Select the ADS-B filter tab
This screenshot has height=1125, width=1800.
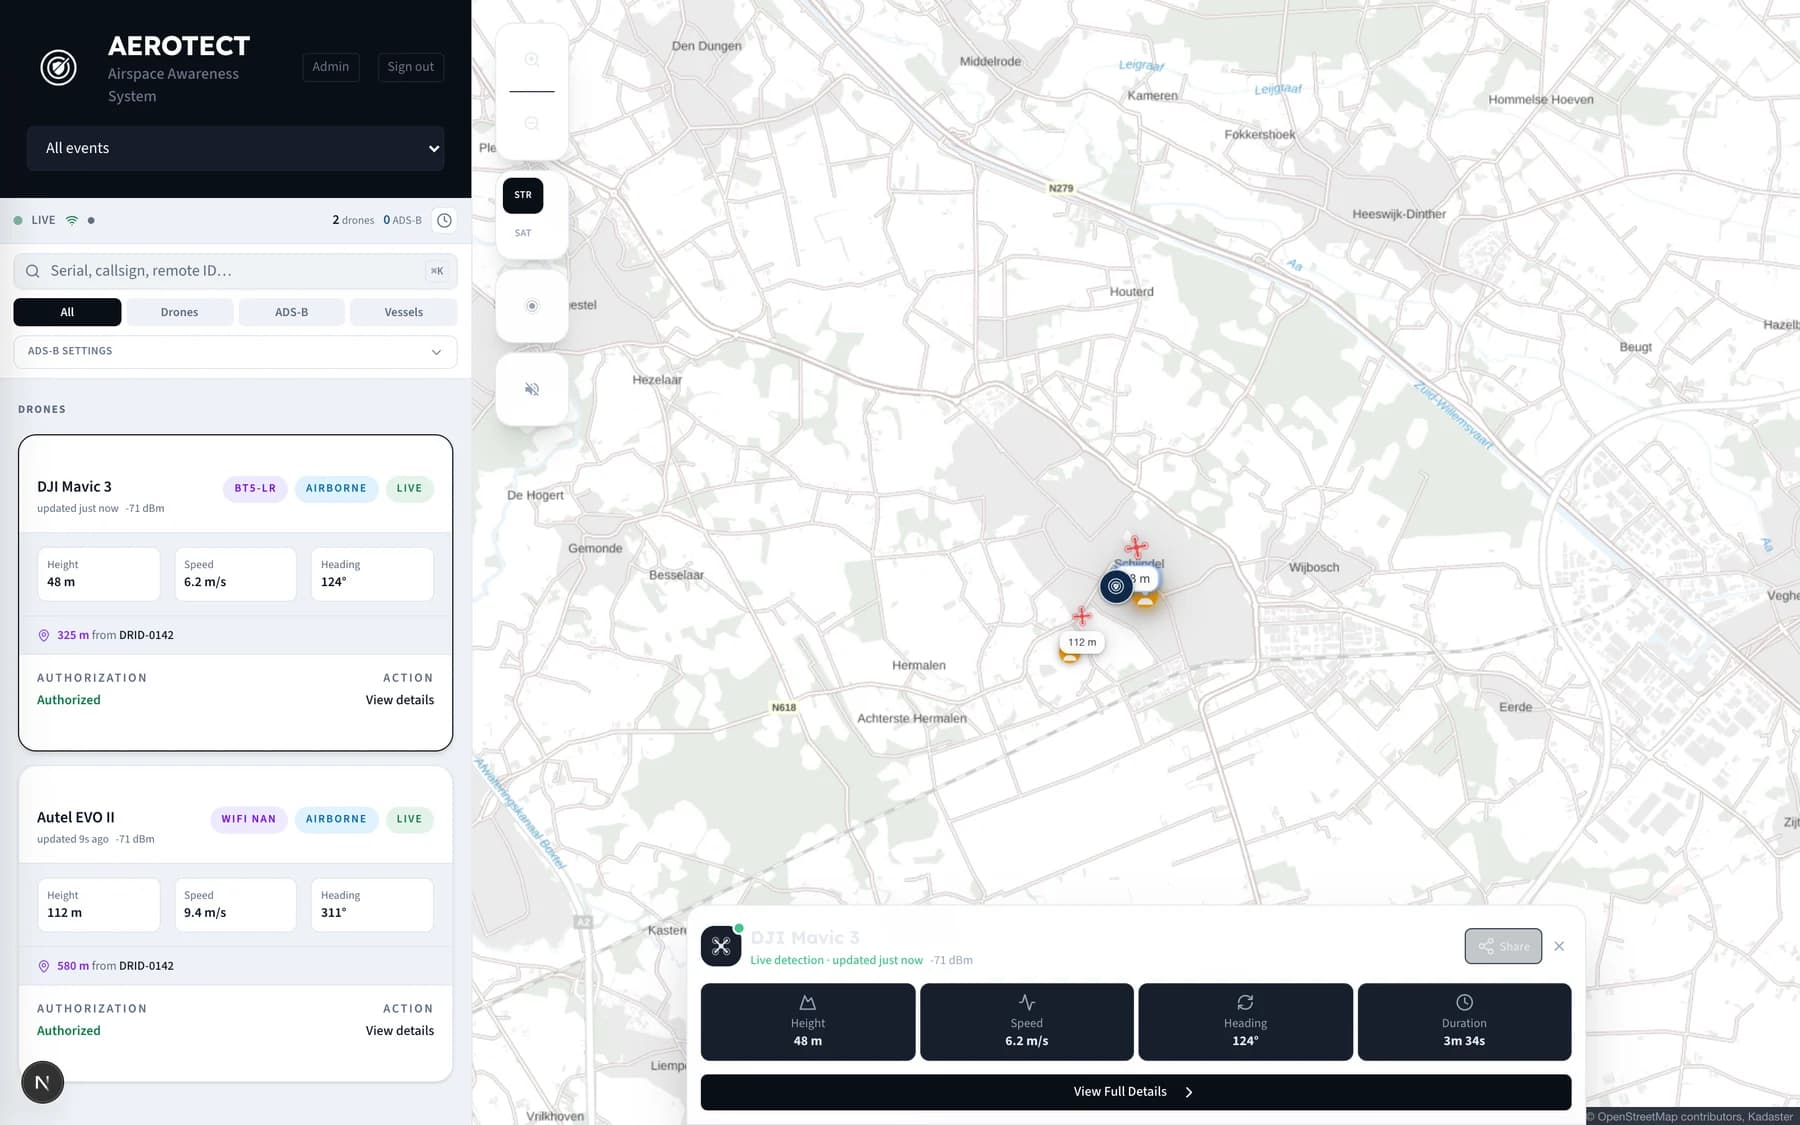pos(292,312)
